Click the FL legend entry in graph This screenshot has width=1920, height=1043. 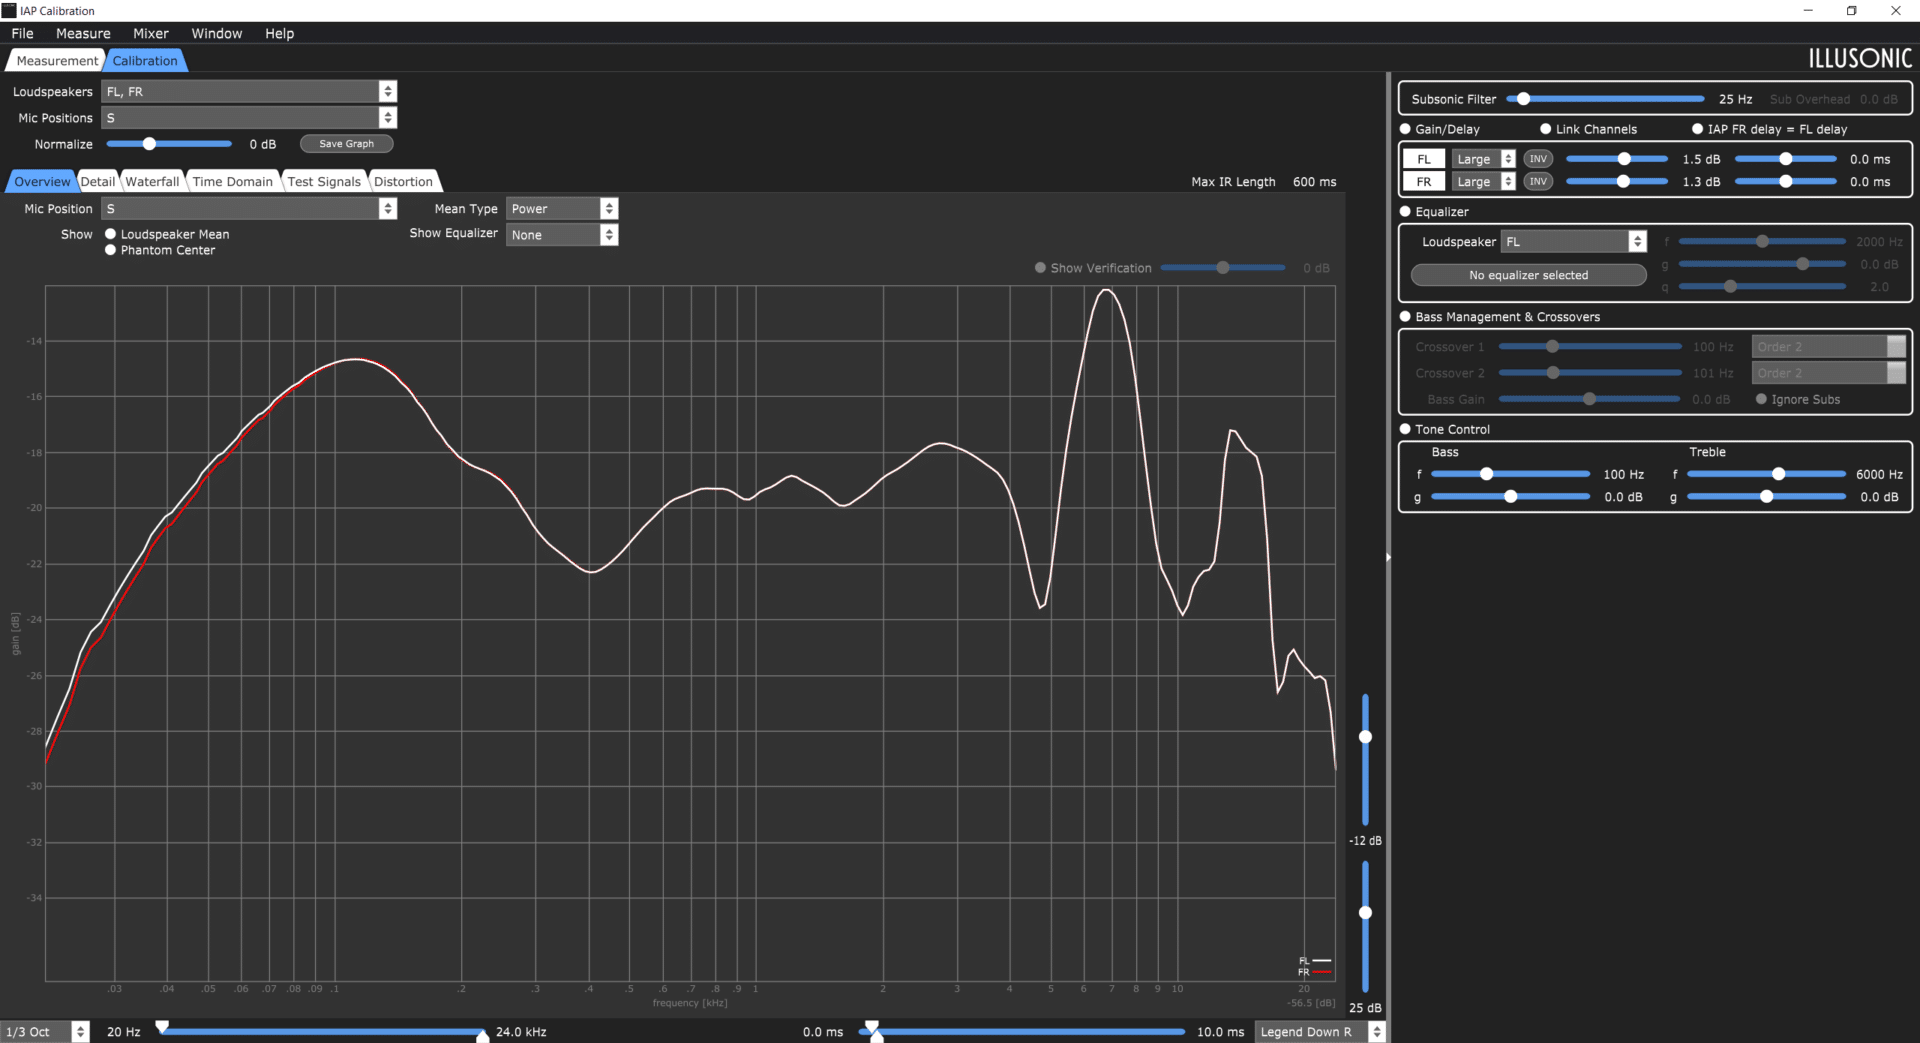coord(1314,961)
